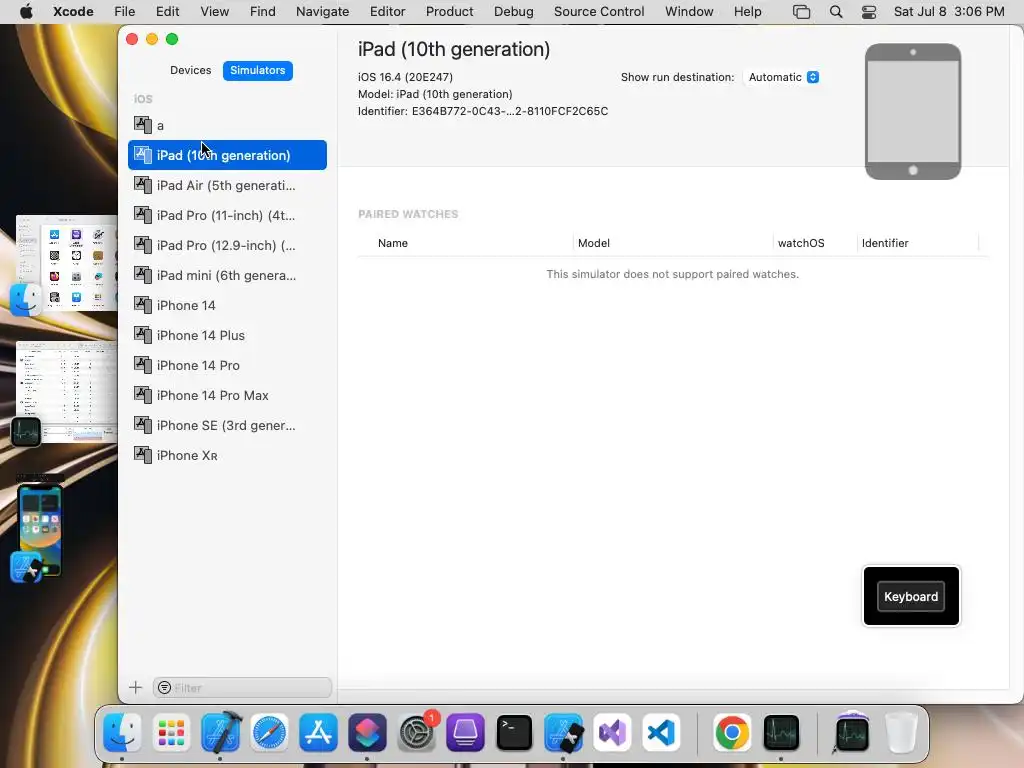
Task: Switch to Finder window in Stage Manager
Action: point(66,263)
